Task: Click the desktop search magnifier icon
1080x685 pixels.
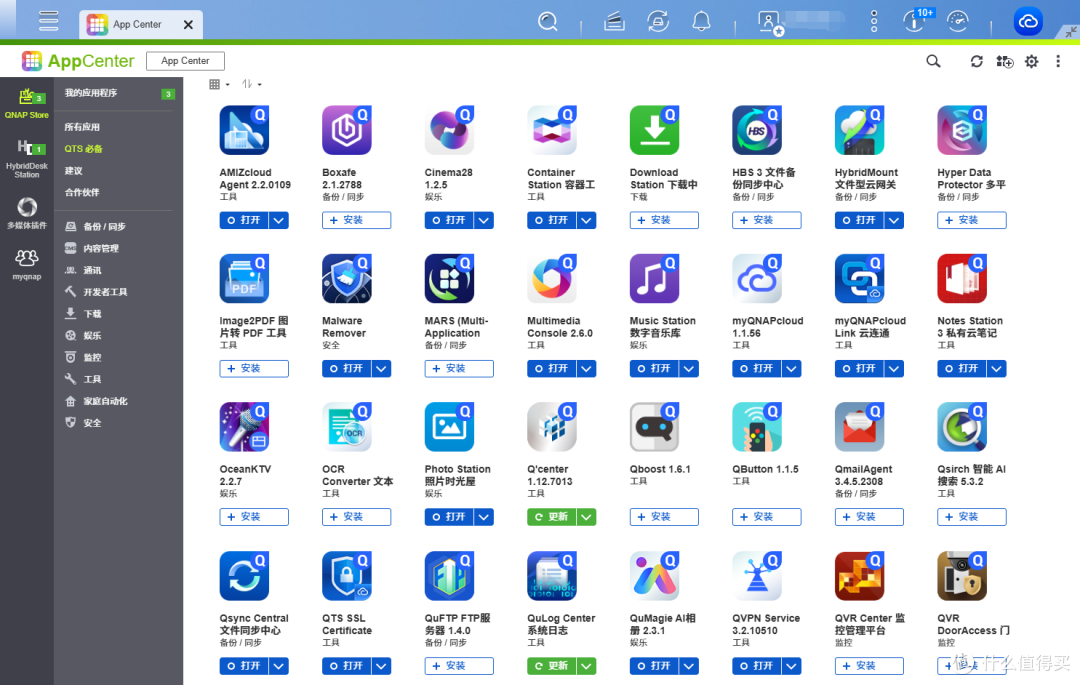Action: tap(548, 21)
